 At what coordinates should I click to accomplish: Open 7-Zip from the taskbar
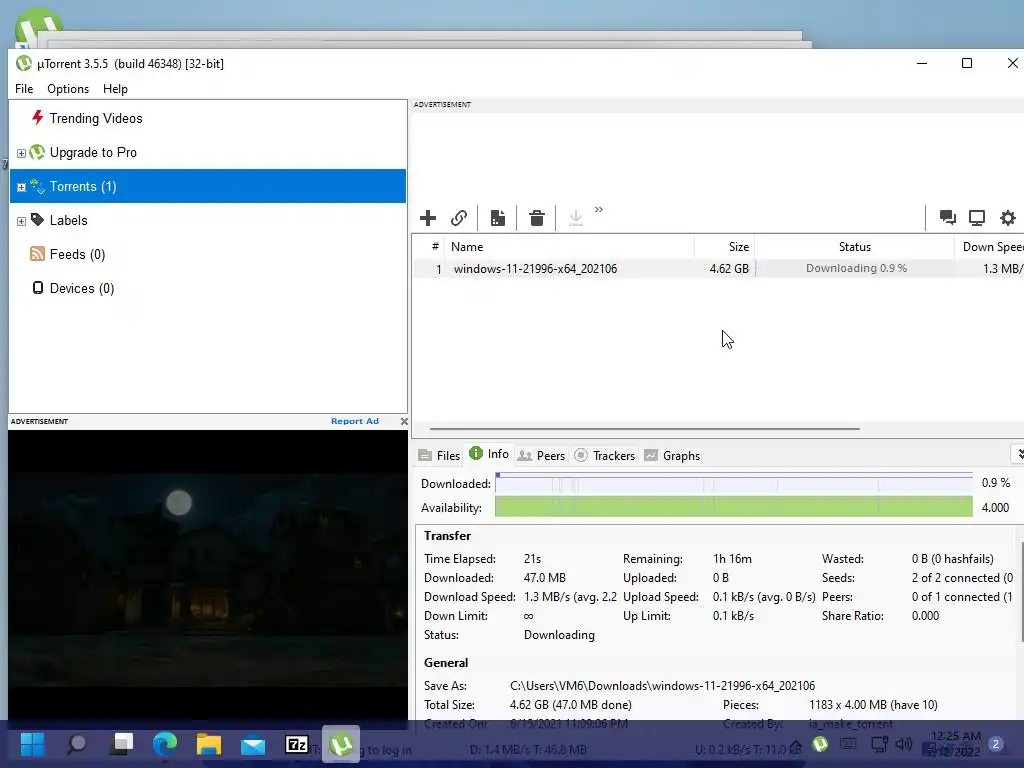click(x=296, y=744)
